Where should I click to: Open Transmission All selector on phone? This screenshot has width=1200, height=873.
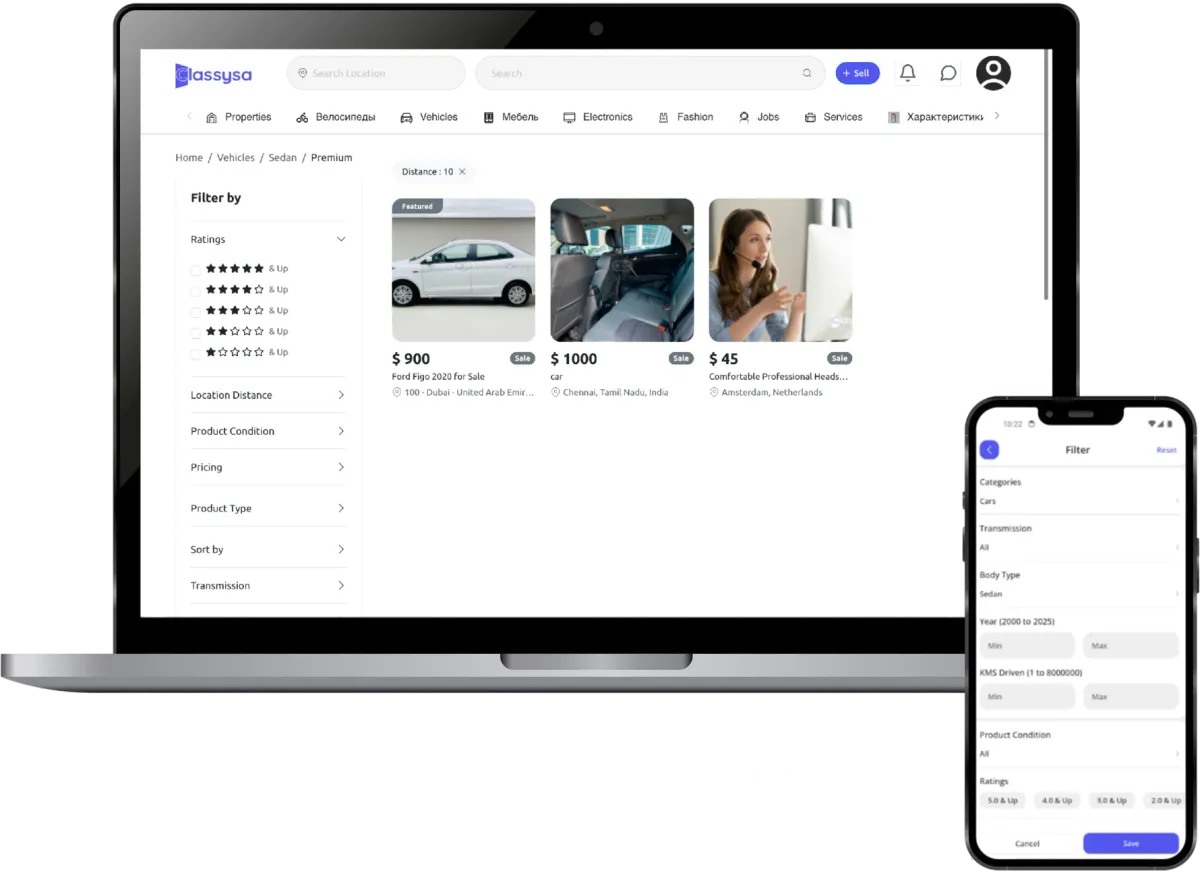click(x=1079, y=547)
